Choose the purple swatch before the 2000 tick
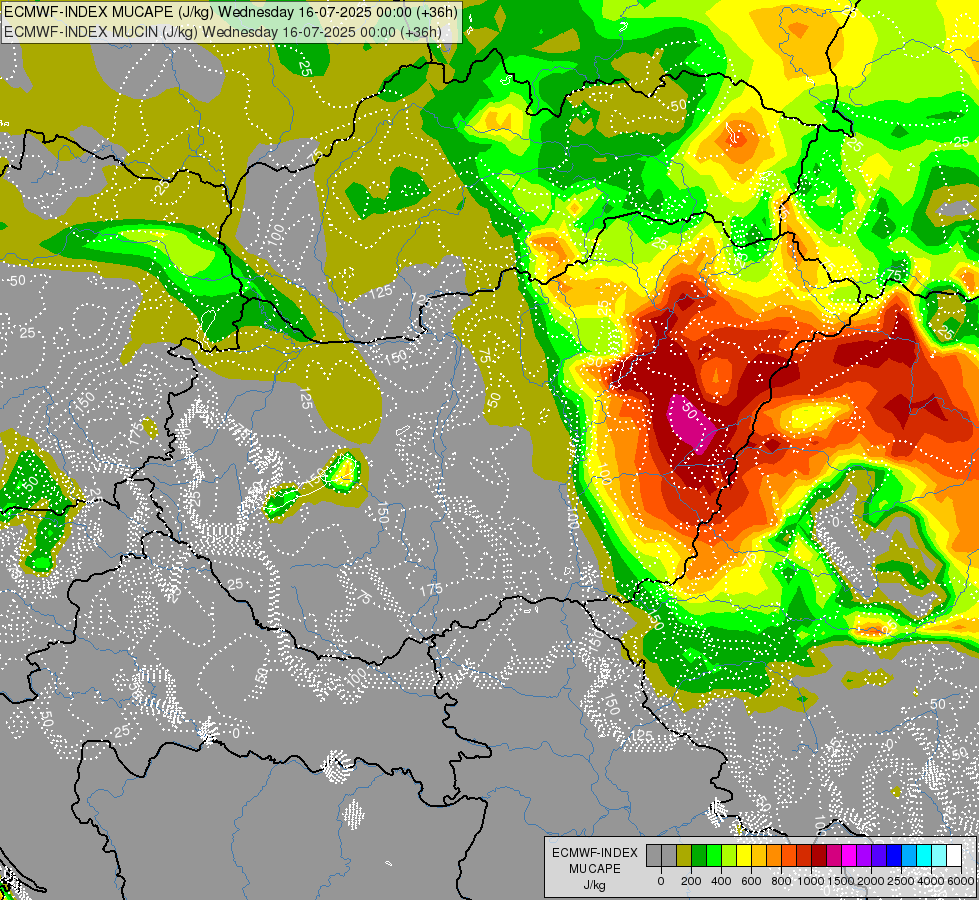The height and width of the screenshot is (900, 979). [x=864, y=856]
